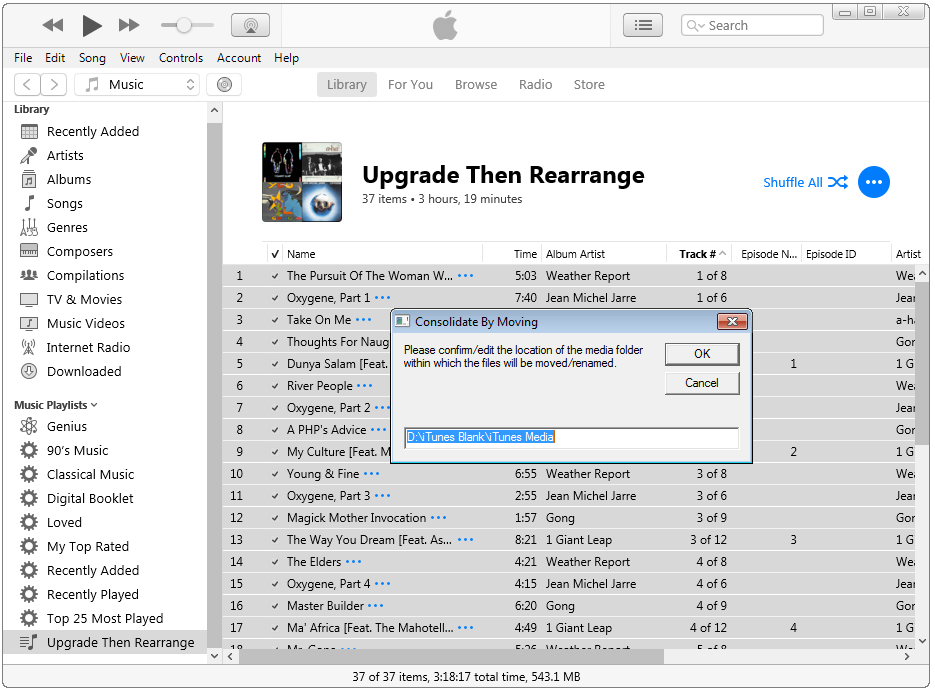Image resolution: width=935 pixels, height=692 pixels.
Task: Toggle checkmark for The Elders
Action: click(275, 562)
